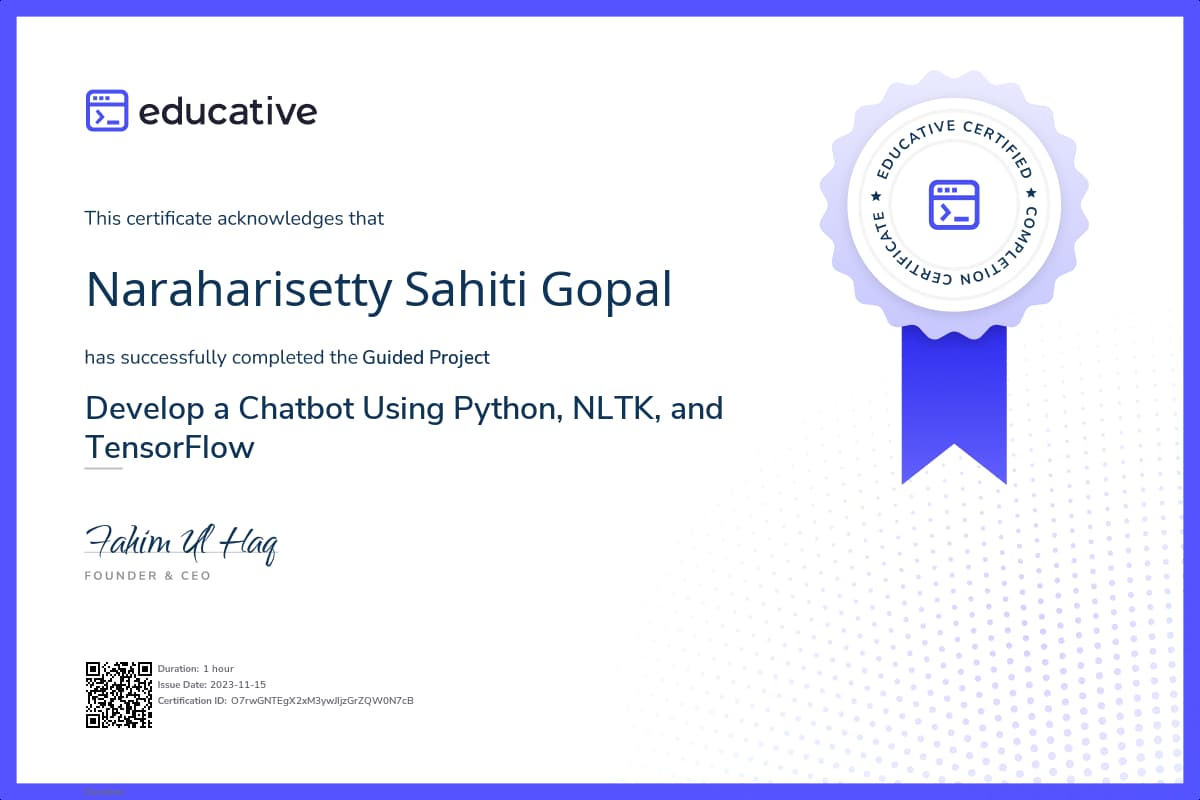Click the terminal icon inside the badge
The width and height of the screenshot is (1200, 800).
click(953, 204)
